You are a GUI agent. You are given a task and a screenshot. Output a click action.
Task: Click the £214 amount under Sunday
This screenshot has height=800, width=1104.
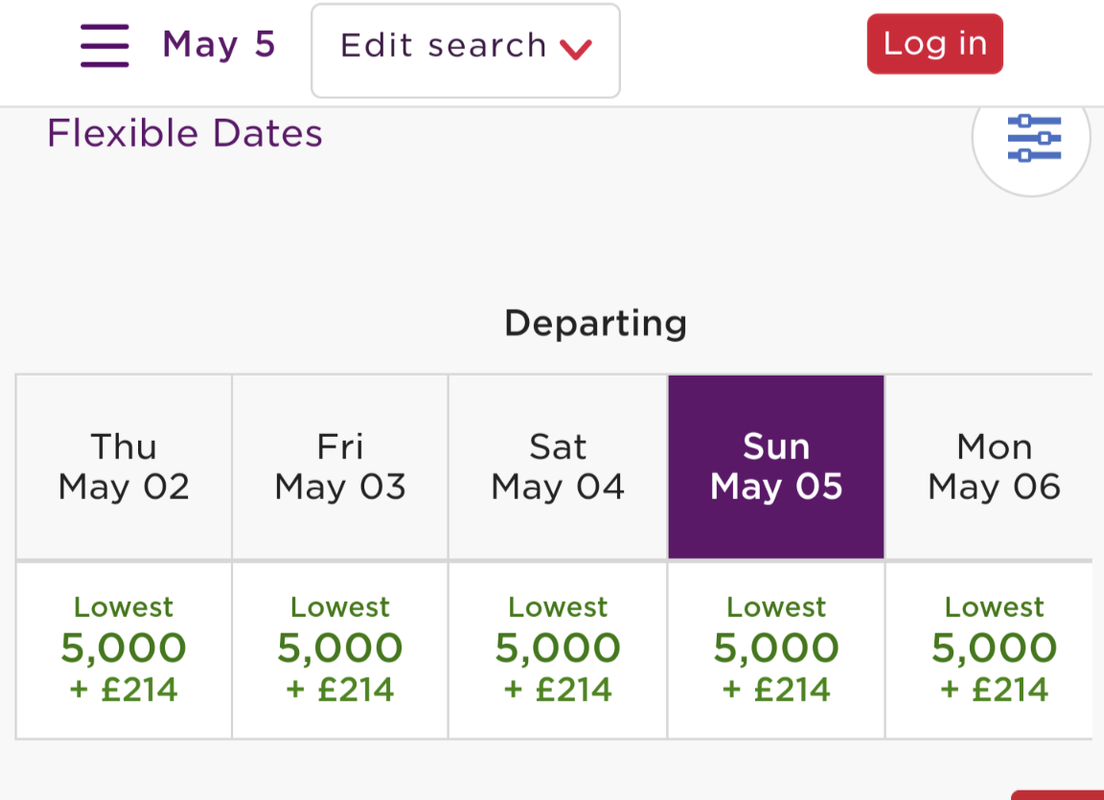point(793,689)
